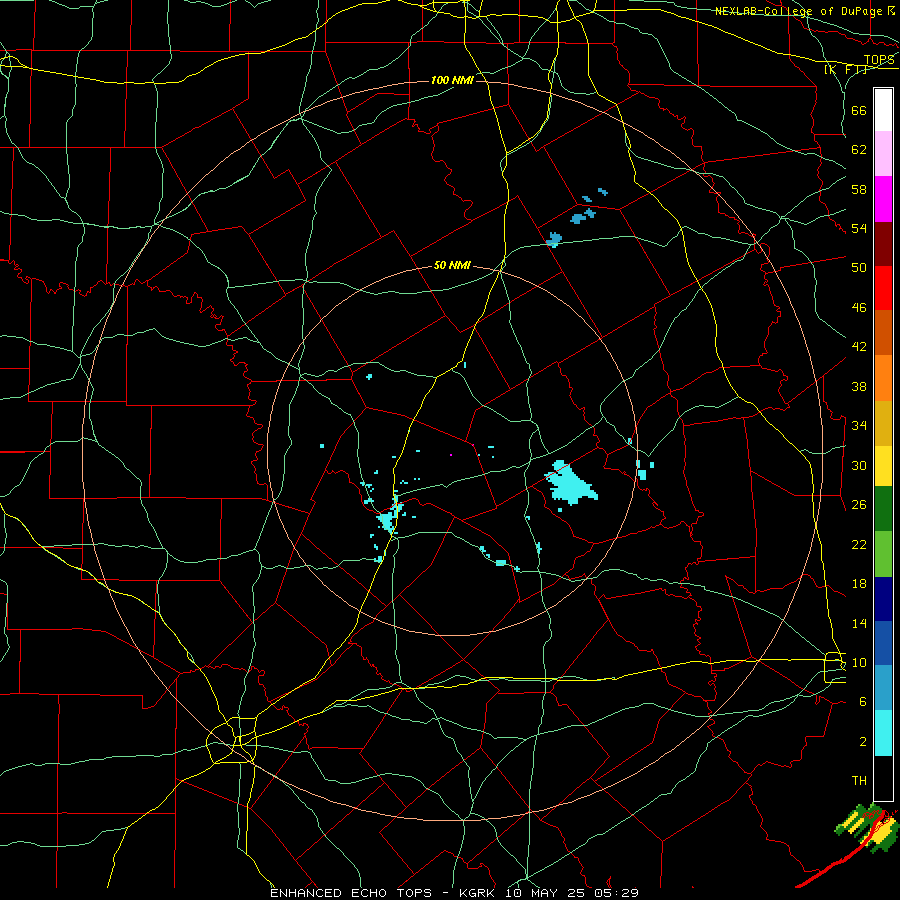The height and width of the screenshot is (900, 900).
Task: Select the bright red legend swatch
Action: (883, 288)
